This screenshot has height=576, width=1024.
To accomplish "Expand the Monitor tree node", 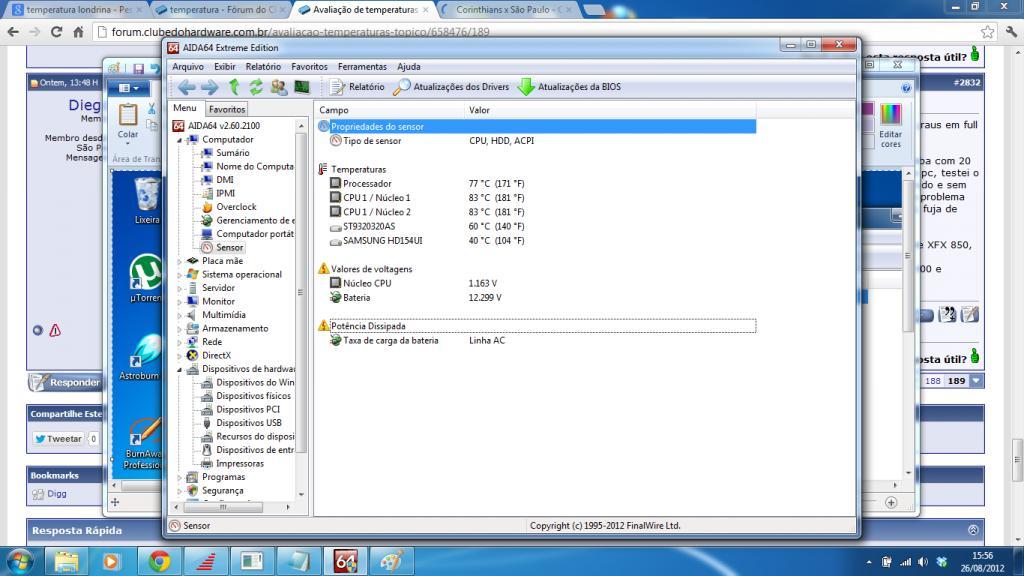I will coord(180,302).
